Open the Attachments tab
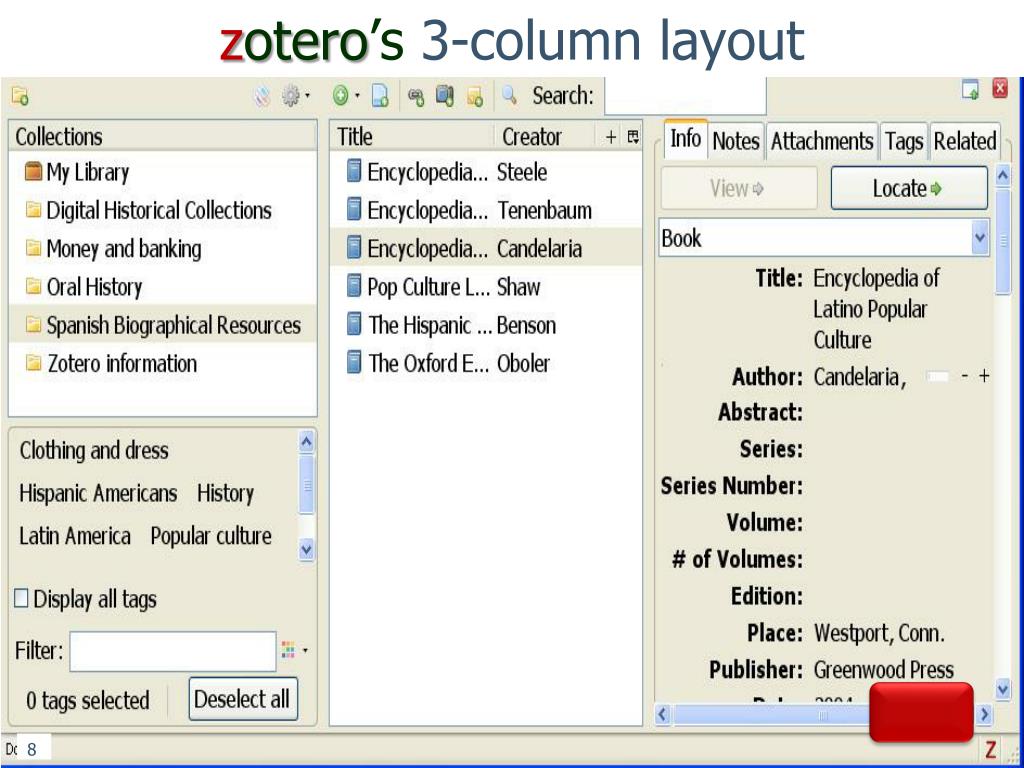This screenshot has width=1024, height=768. [x=822, y=140]
